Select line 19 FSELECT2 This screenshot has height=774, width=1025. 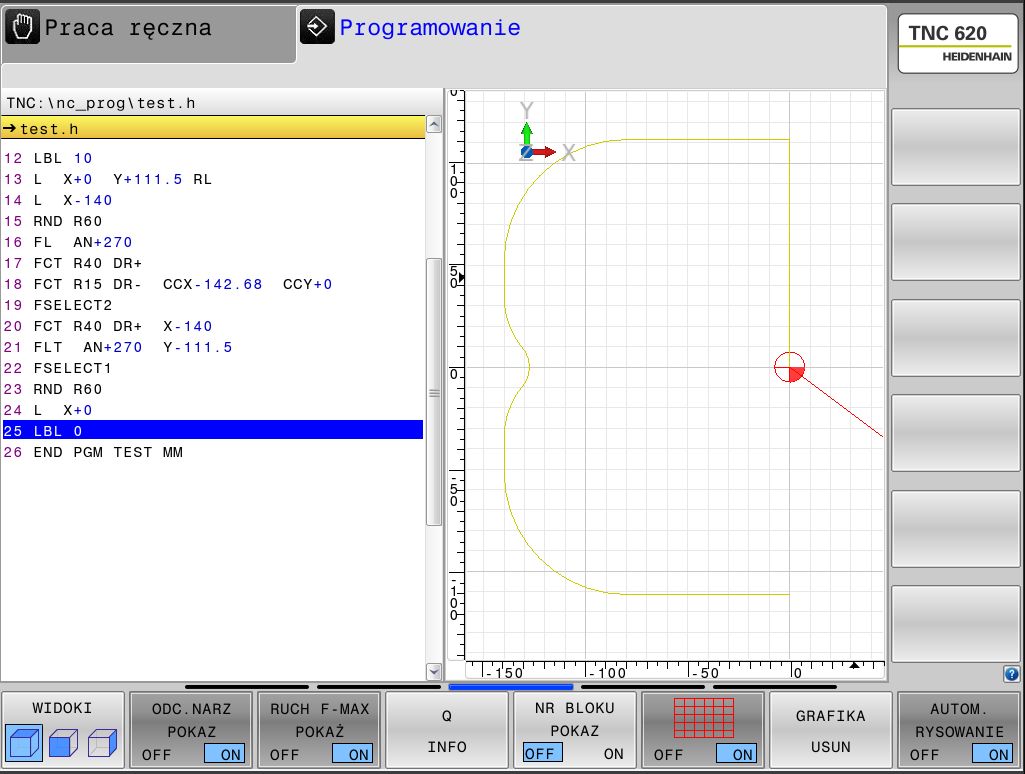[x=213, y=305]
